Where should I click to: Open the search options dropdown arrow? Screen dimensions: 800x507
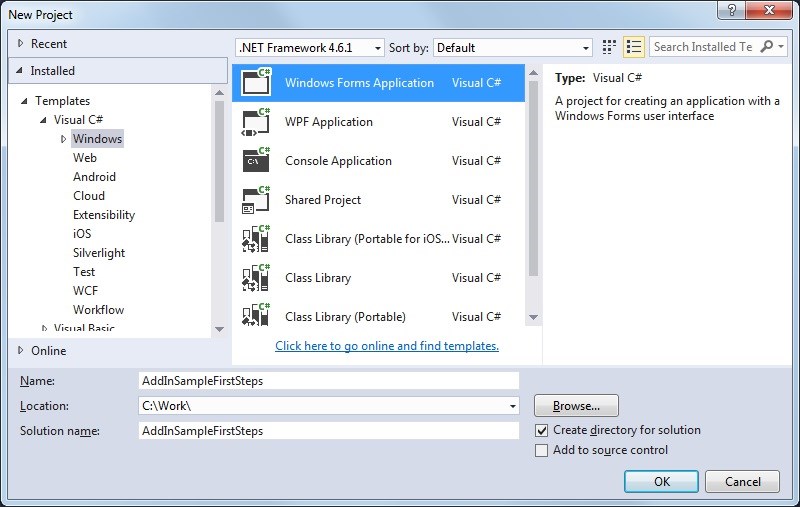point(781,47)
